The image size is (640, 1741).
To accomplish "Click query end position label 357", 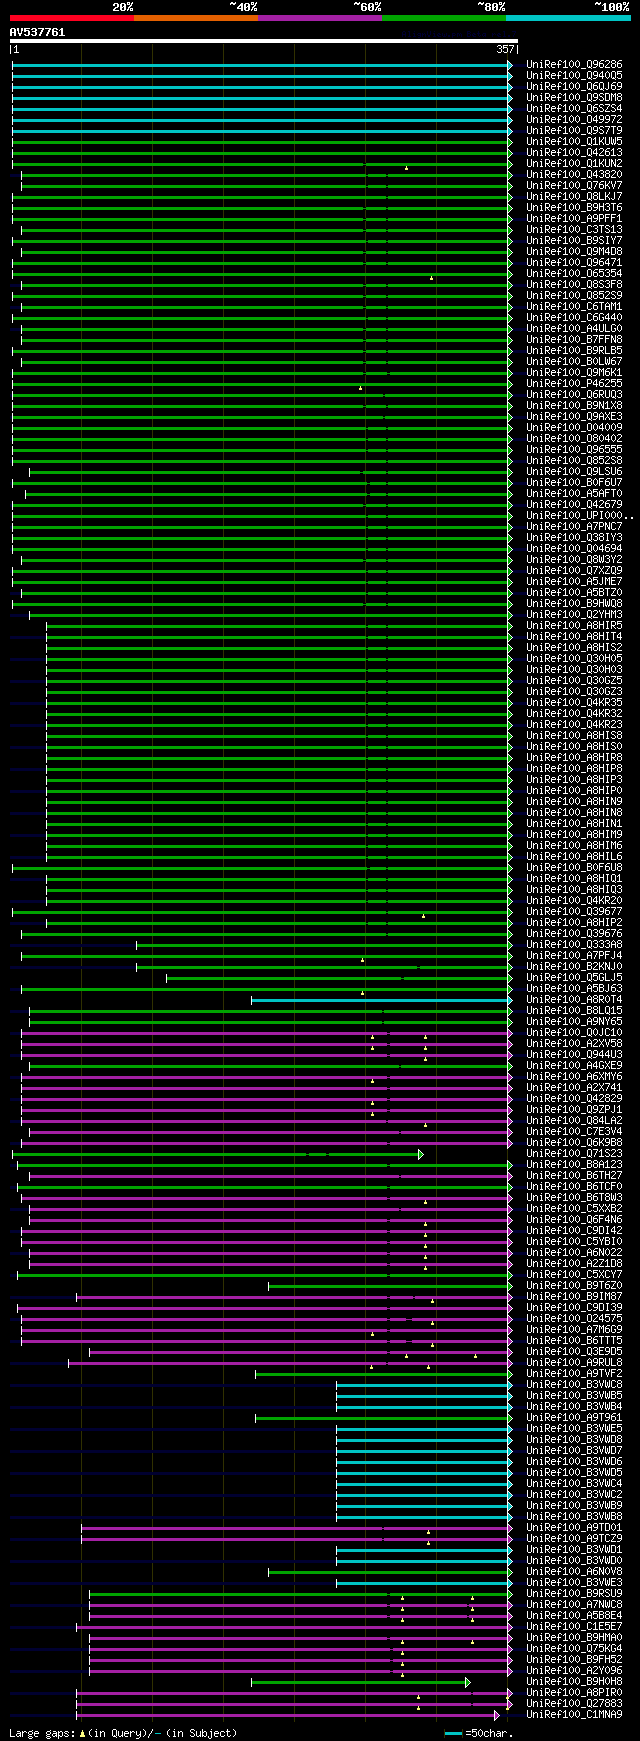I will coord(505,49).
